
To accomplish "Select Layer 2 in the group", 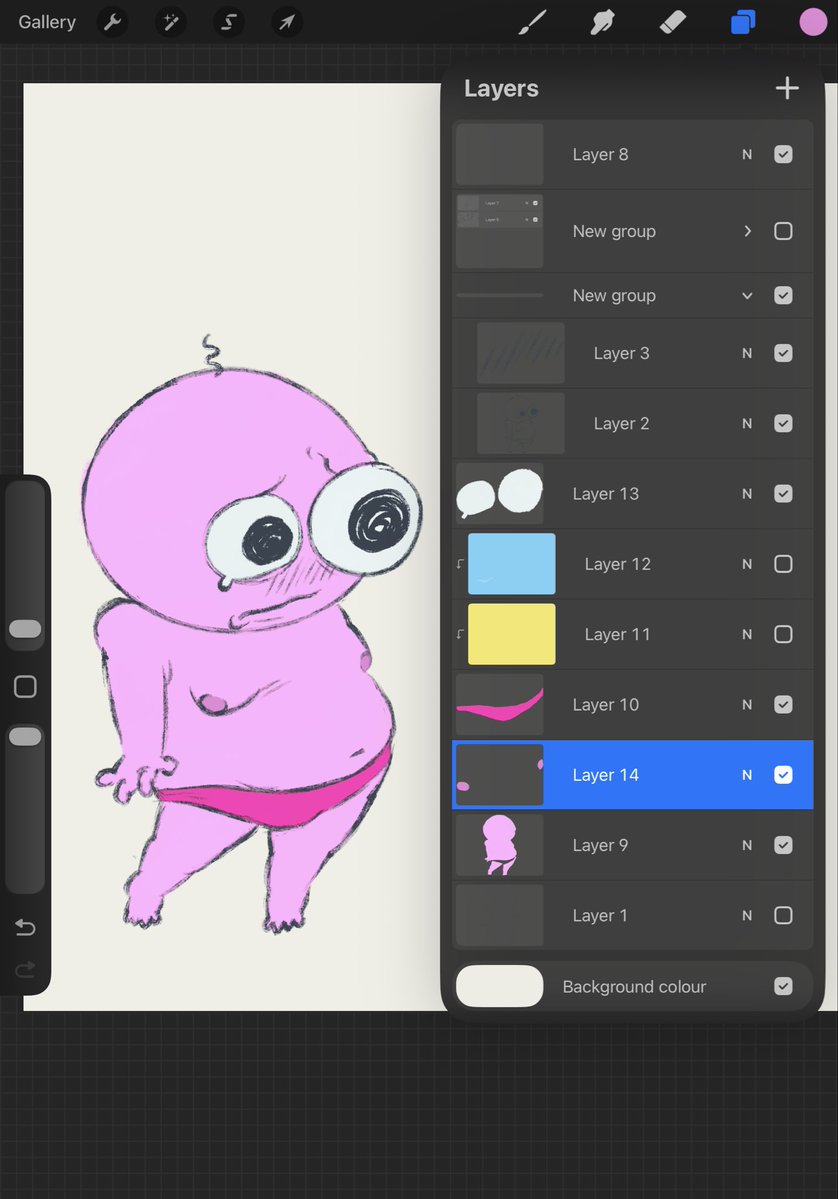I will [632, 424].
